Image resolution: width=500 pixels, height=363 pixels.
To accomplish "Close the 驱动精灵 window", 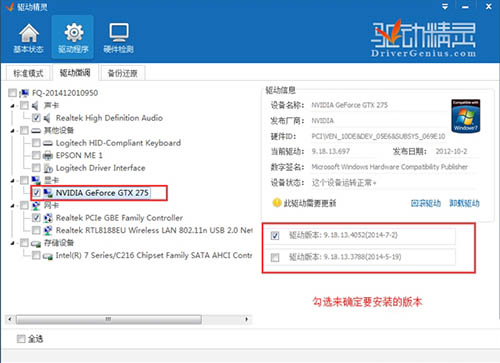I will (489, 6).
